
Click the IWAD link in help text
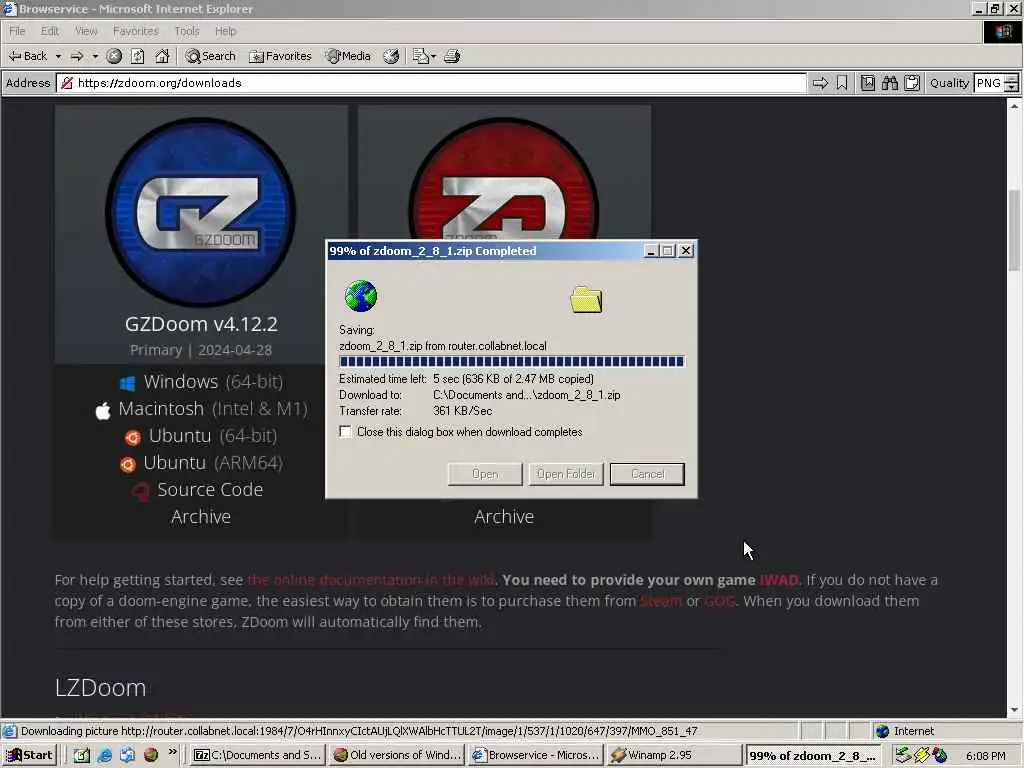(x=779, y=580)
